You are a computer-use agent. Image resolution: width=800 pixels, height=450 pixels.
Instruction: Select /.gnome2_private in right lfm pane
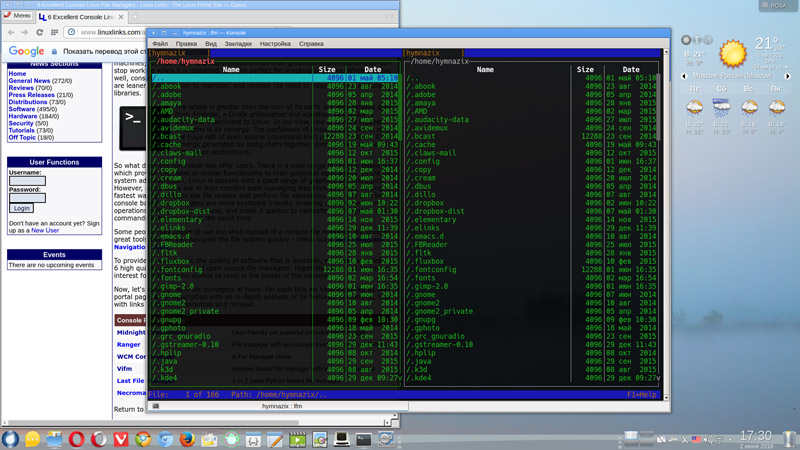[439, 311]
